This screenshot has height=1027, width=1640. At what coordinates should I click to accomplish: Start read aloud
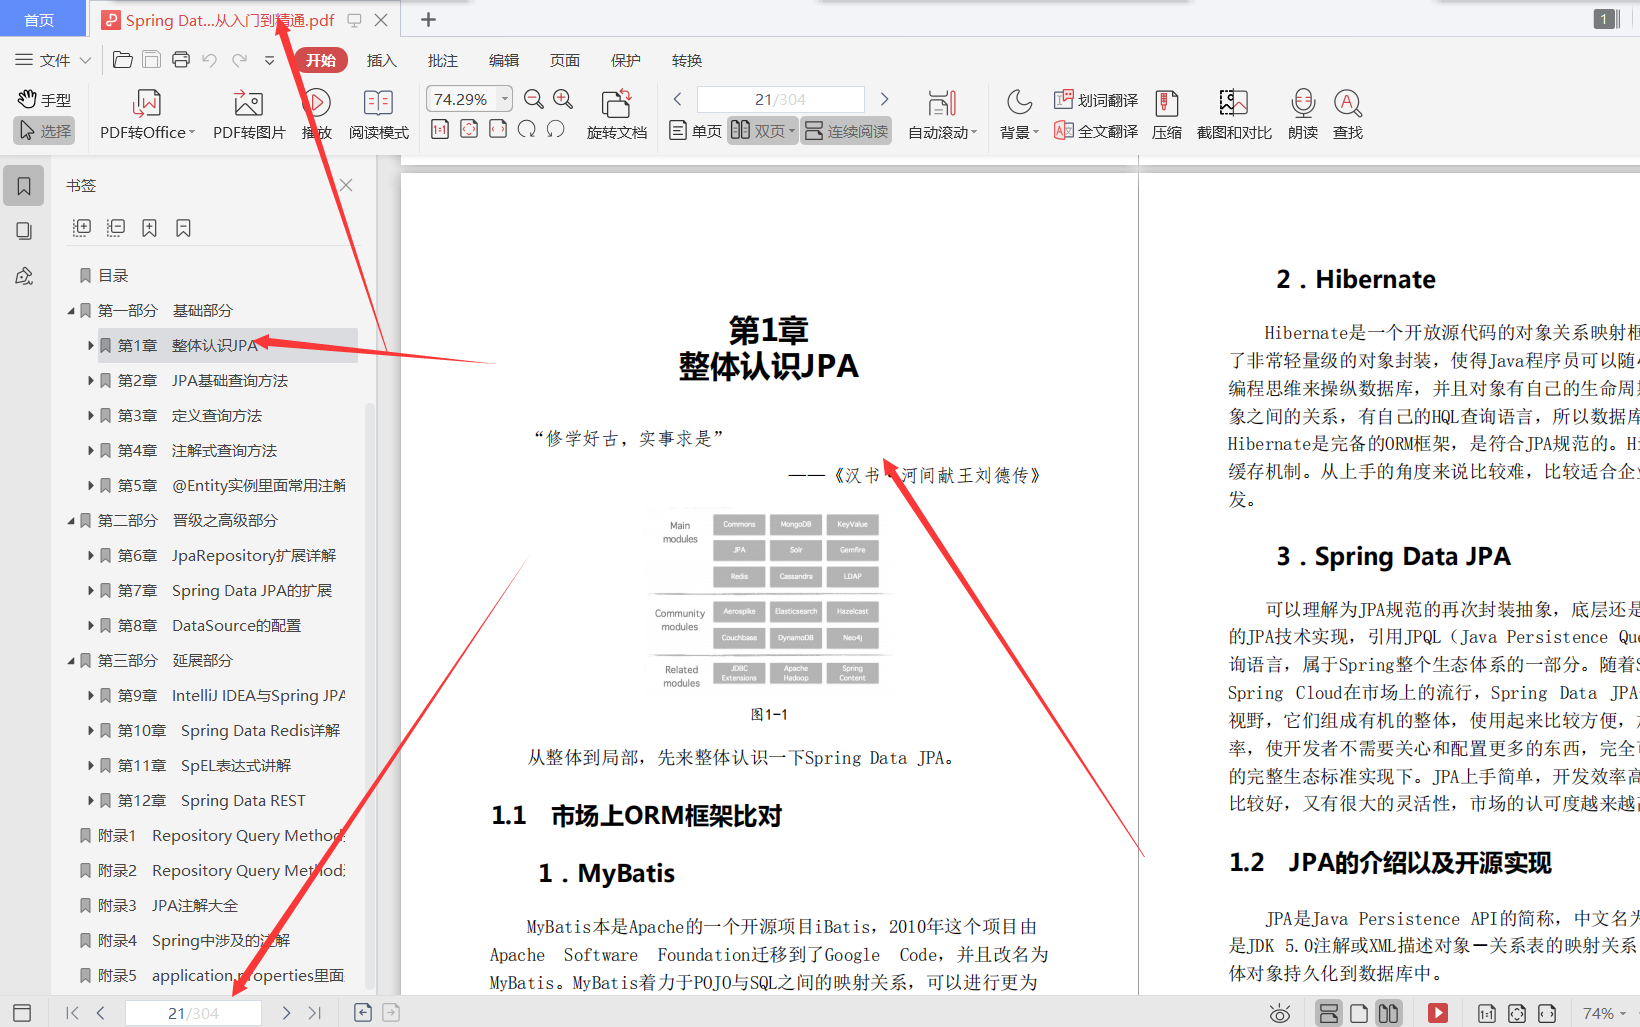[1302, 115]
